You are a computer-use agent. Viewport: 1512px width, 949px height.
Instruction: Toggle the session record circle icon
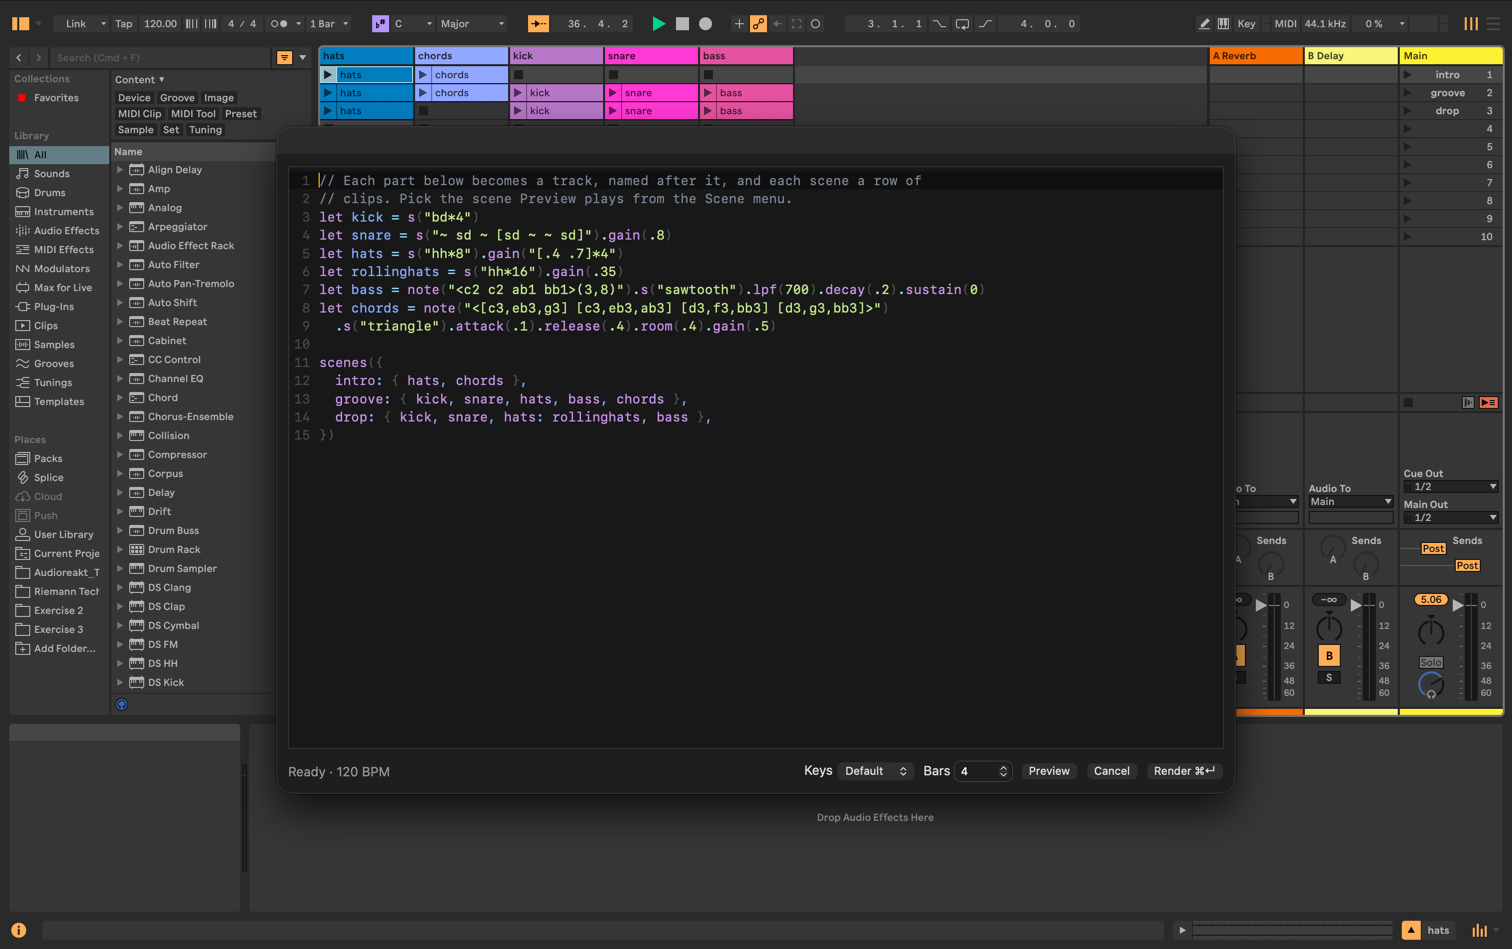[x=816, y=24]
